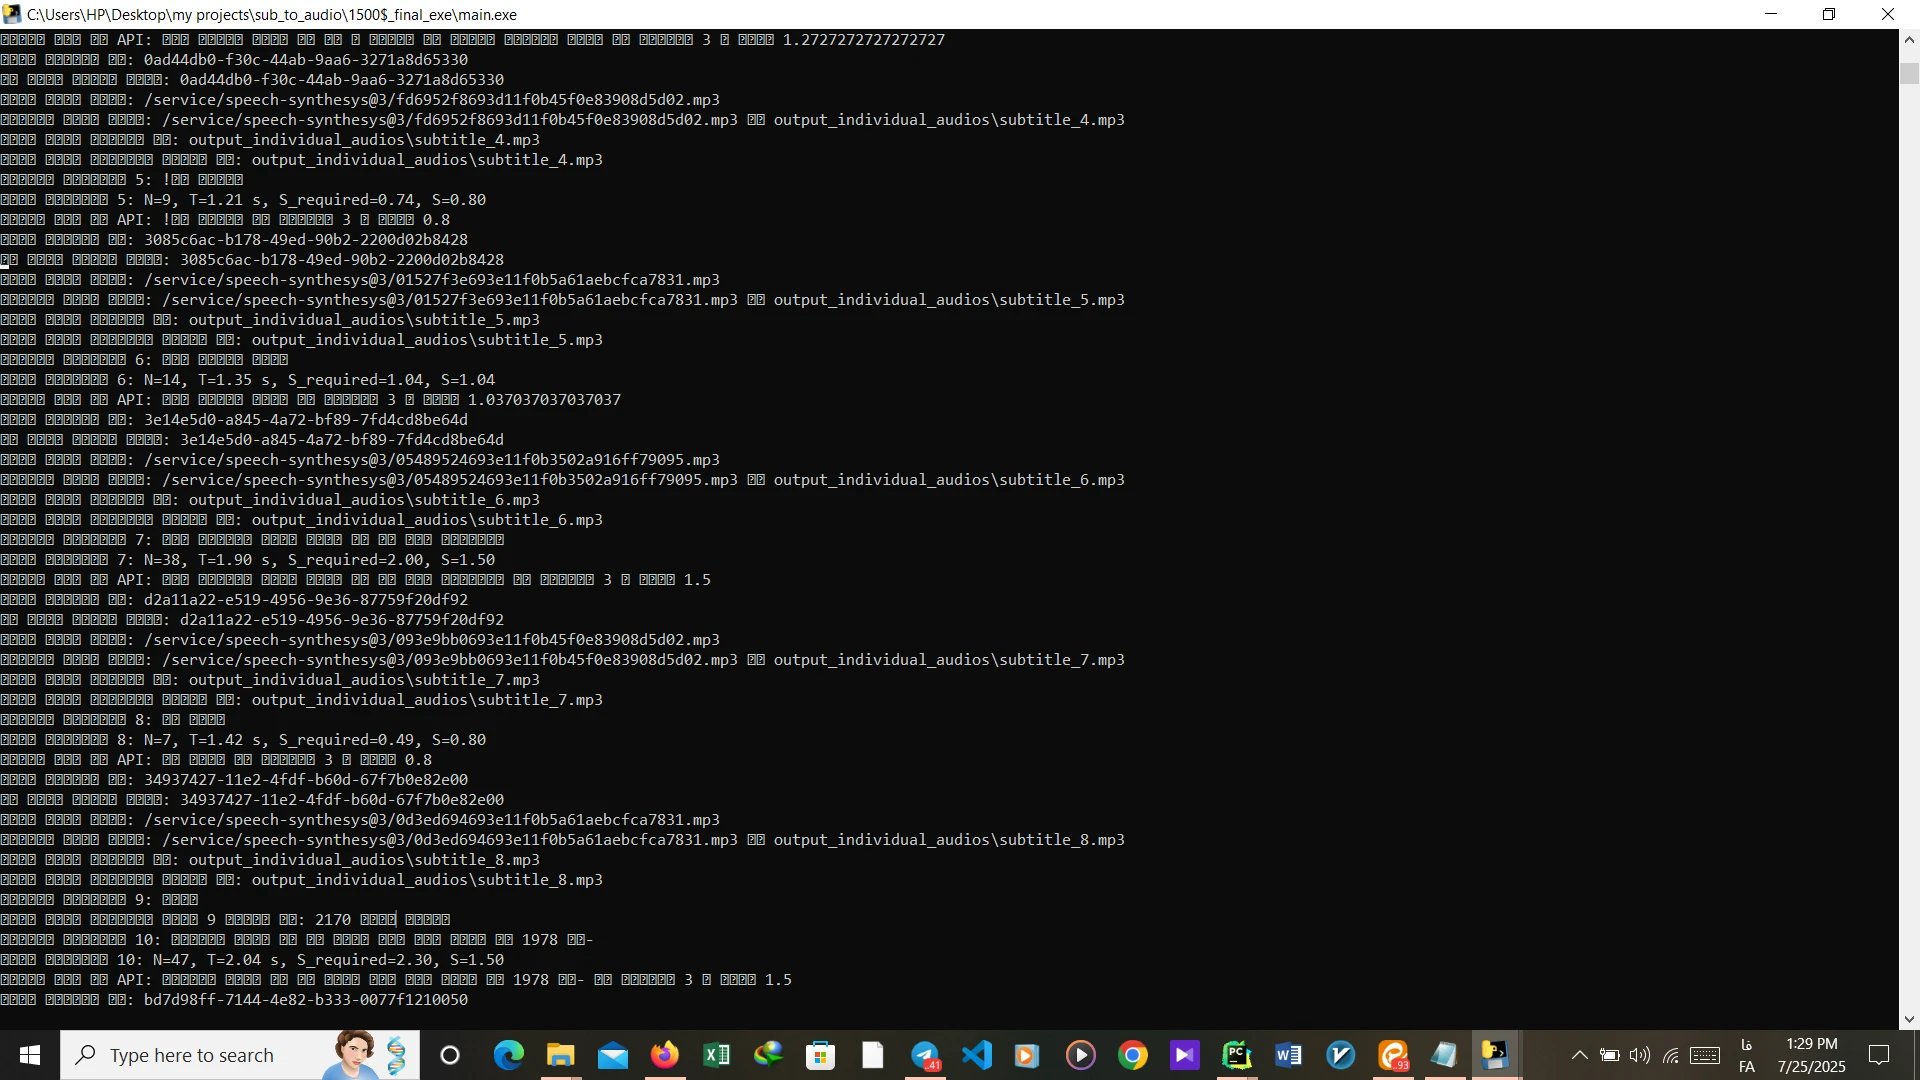Launch Firefox from the taskbar
1920x1080 pixels.
(664, 1055)
